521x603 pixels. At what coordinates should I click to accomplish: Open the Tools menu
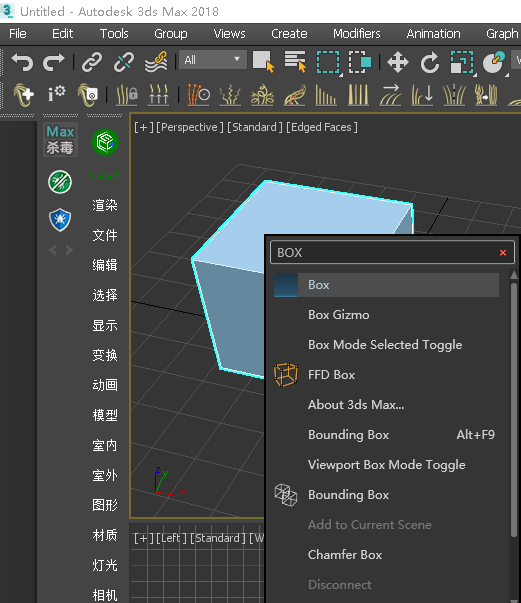coord(114,33)
